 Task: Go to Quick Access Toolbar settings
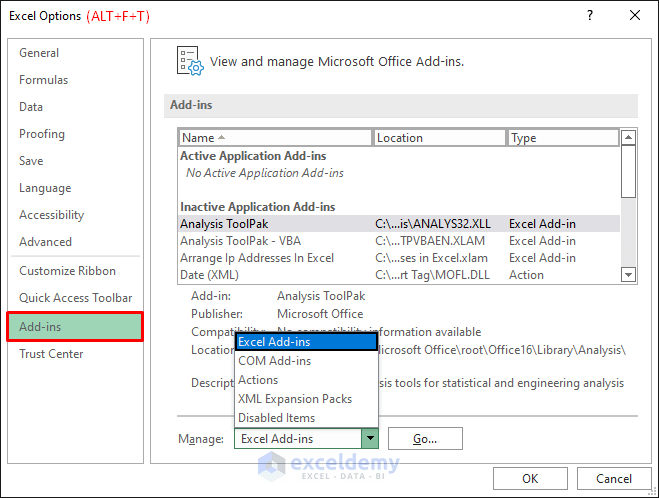tap(75, 298)
